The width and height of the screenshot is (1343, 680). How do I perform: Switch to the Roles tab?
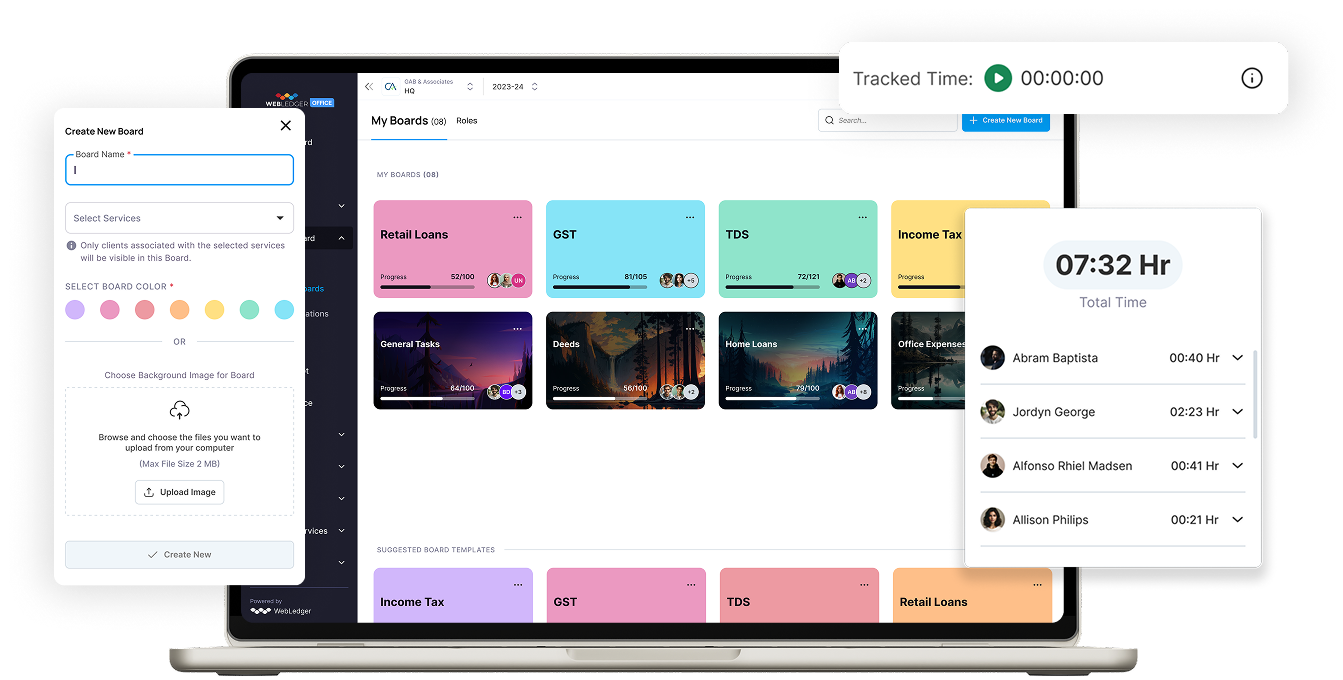point(467,121)
